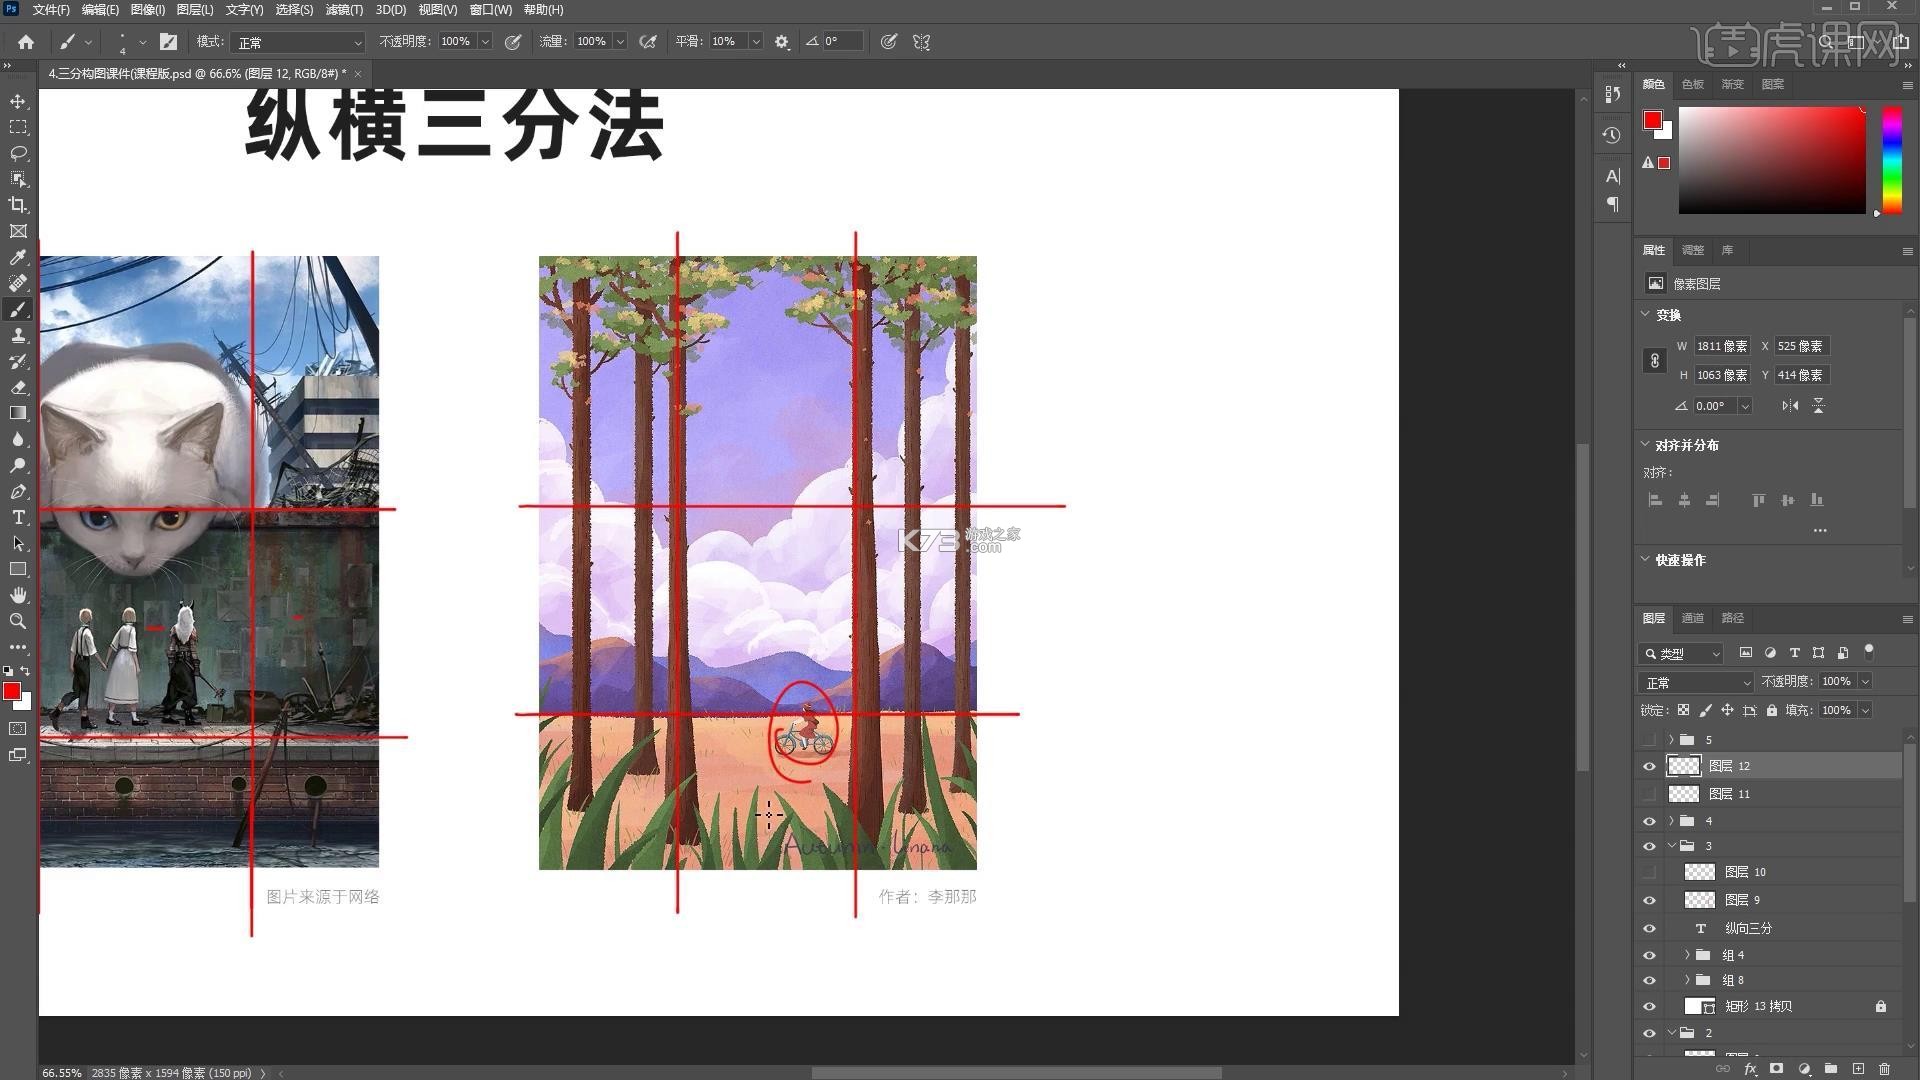This screenshot has width=1920, height=1080.
Task: Open the flow percentage dropdown
Action: (620, 42)
